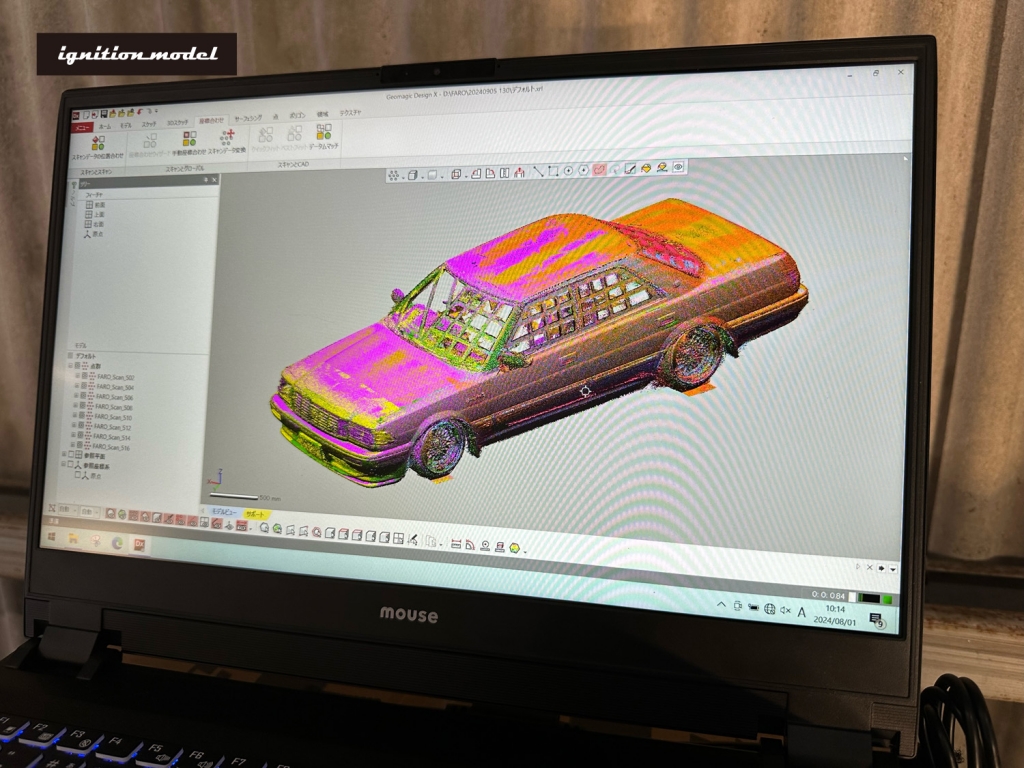Open the テクスチャ ribbon tab
Viewport: 1024px width, 768px height.
pos(350,113)
